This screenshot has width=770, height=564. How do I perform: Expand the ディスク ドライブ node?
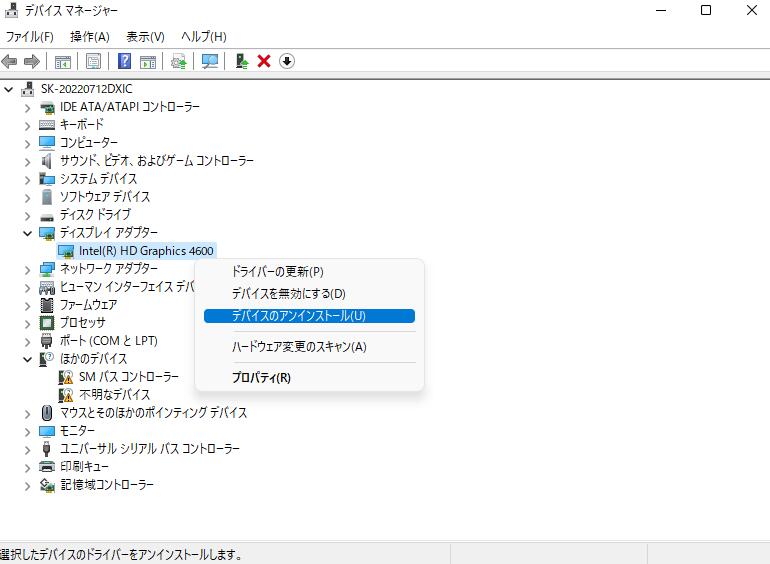[x=28, y=215]
